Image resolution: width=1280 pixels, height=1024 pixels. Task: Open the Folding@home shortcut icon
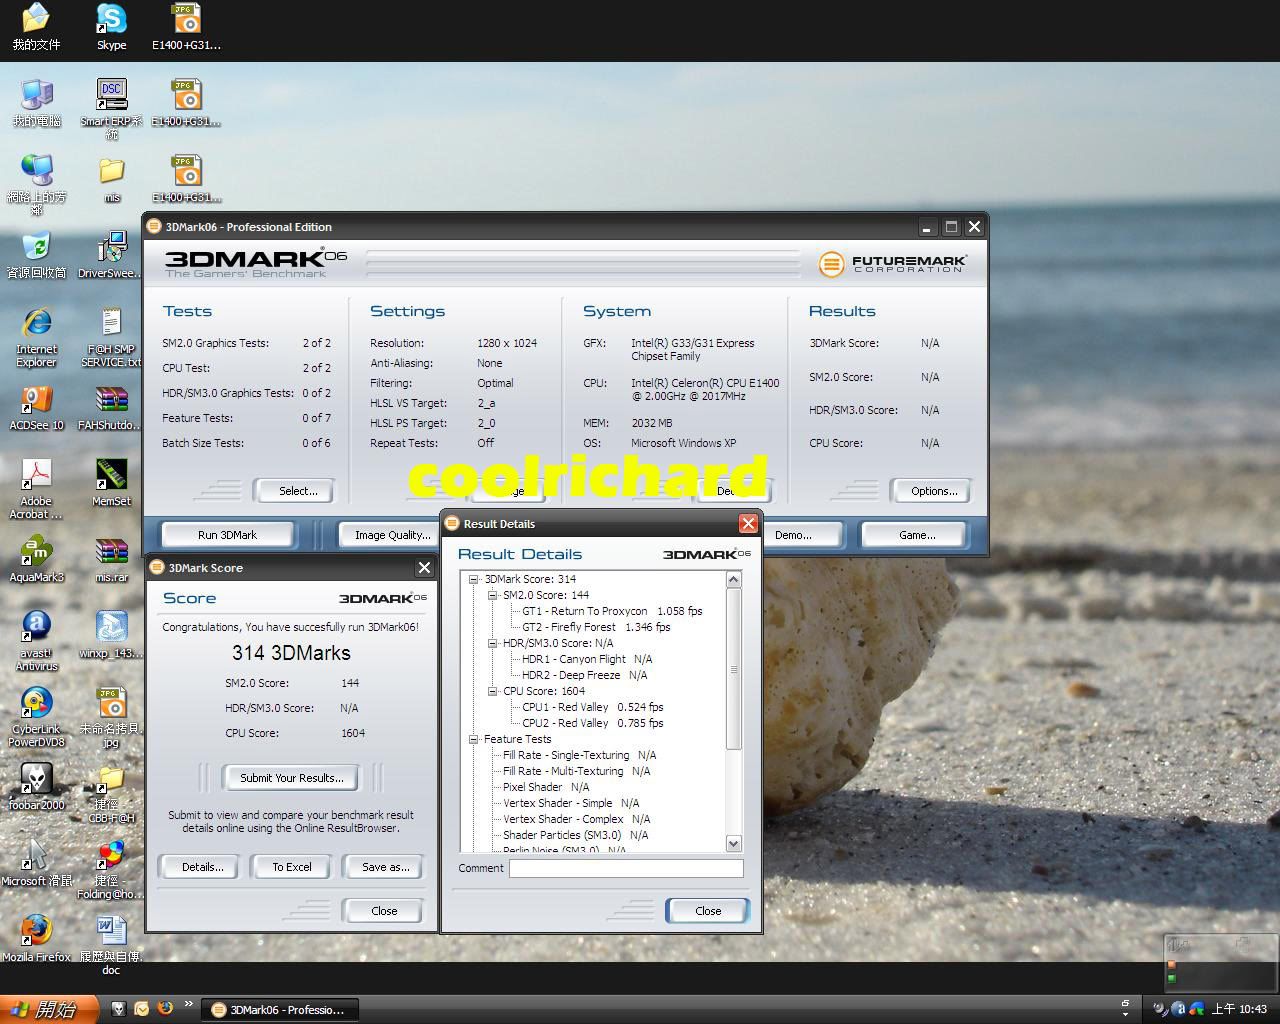tap(111, 869)
